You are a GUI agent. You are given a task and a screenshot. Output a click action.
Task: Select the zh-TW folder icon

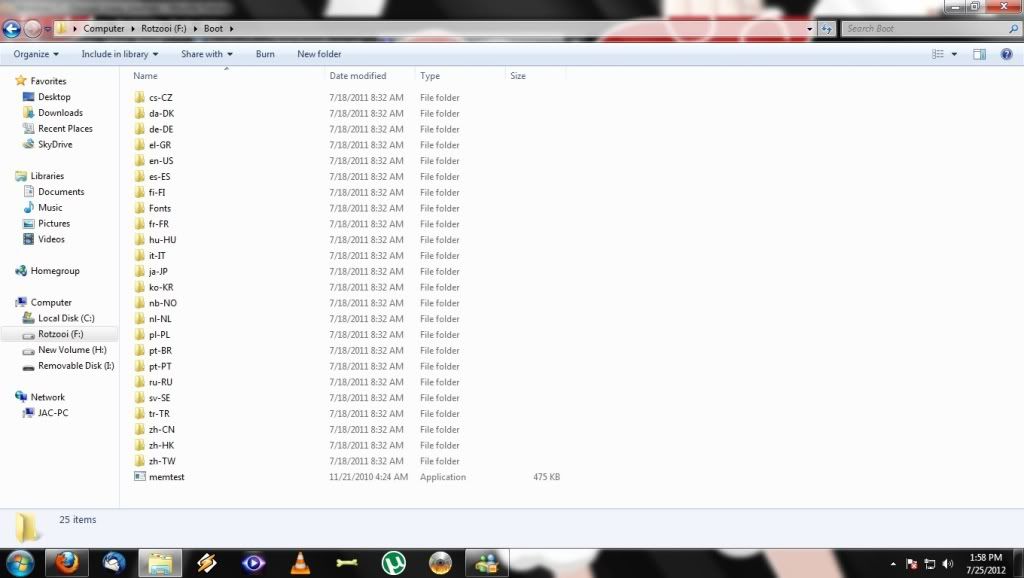coord(139,460)
